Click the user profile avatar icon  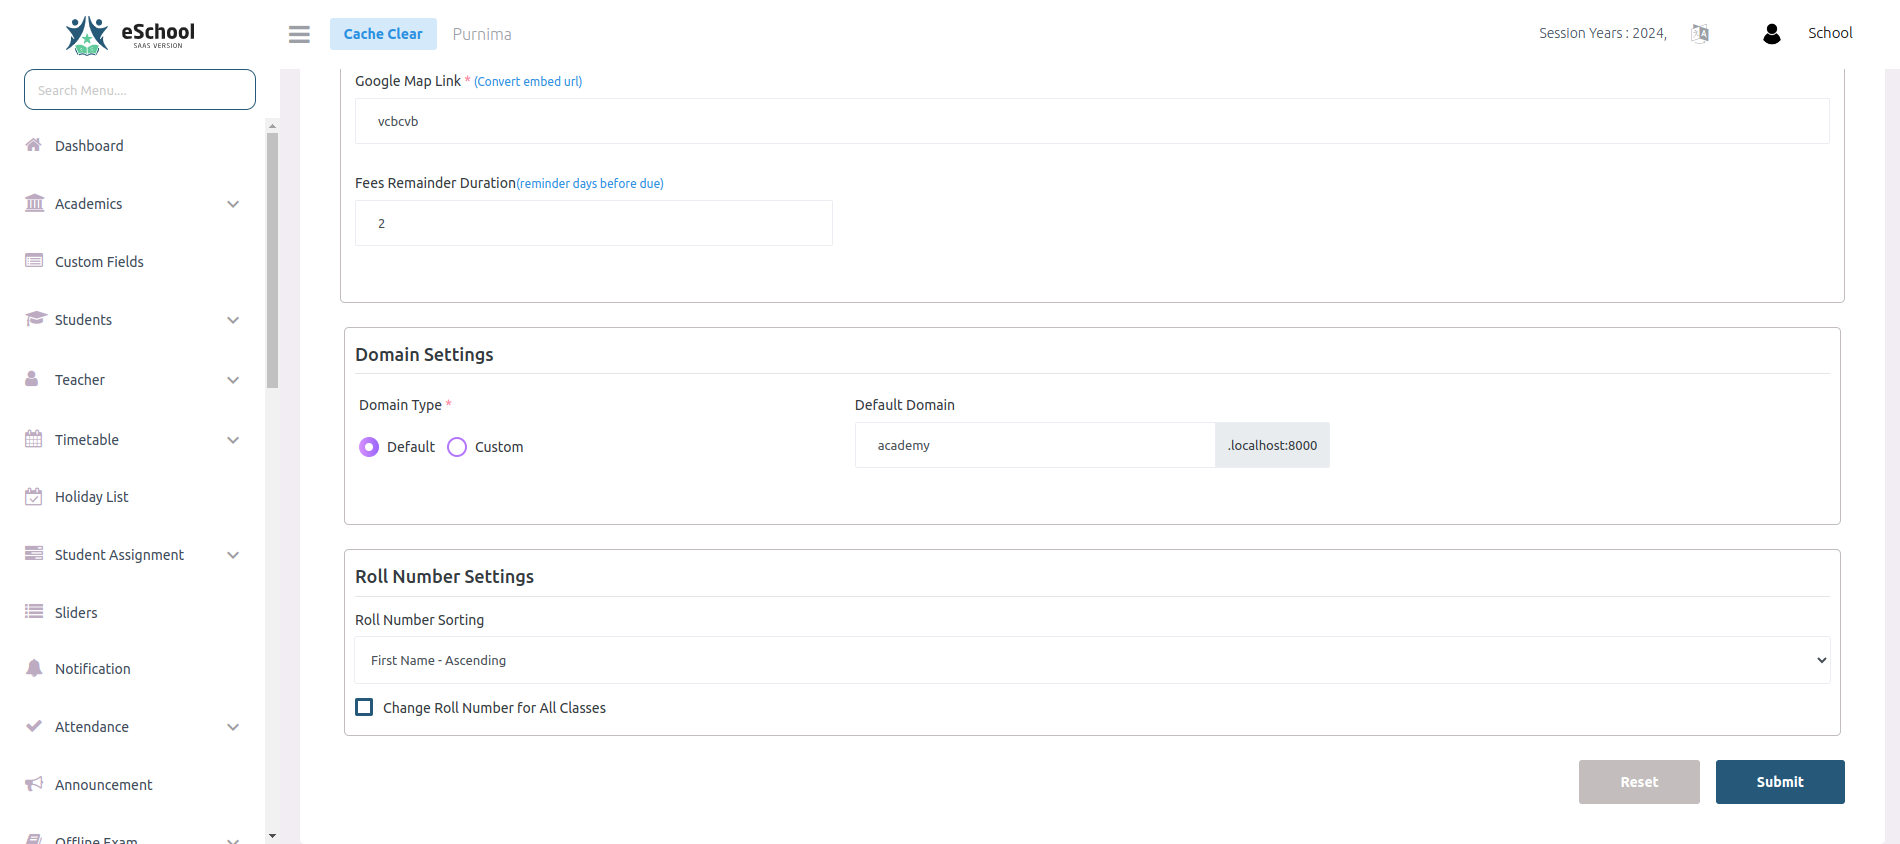coord(1771,34)
